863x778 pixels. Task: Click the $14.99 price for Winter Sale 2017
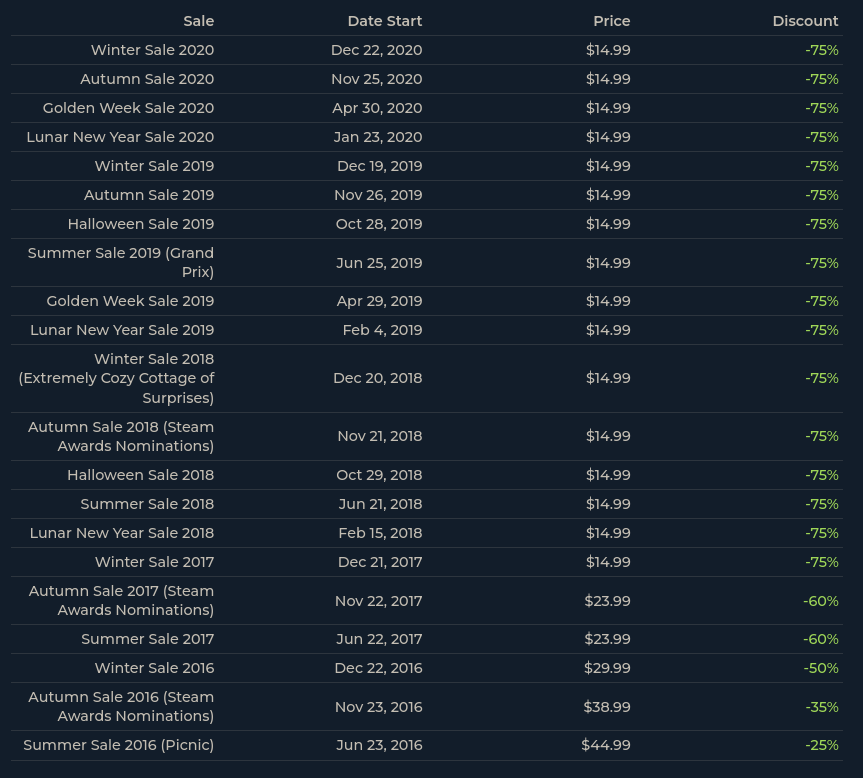[x=608, y=562]
